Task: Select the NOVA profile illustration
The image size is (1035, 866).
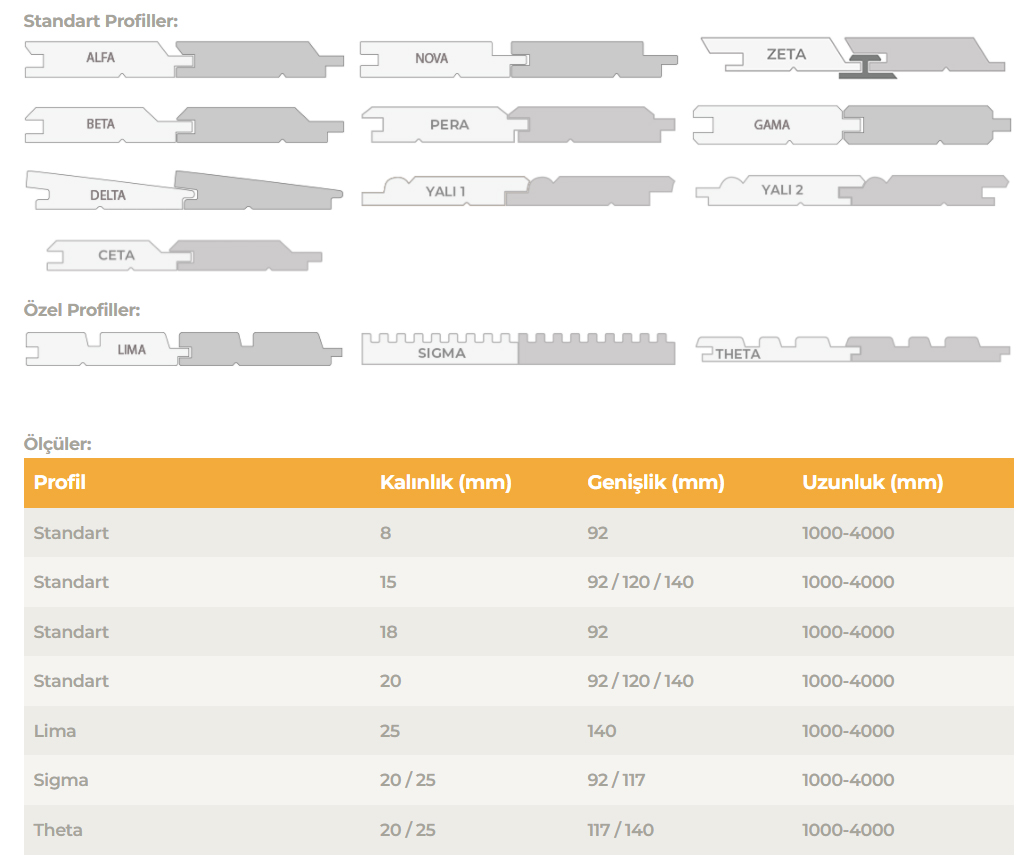Action: click(518, 59)
